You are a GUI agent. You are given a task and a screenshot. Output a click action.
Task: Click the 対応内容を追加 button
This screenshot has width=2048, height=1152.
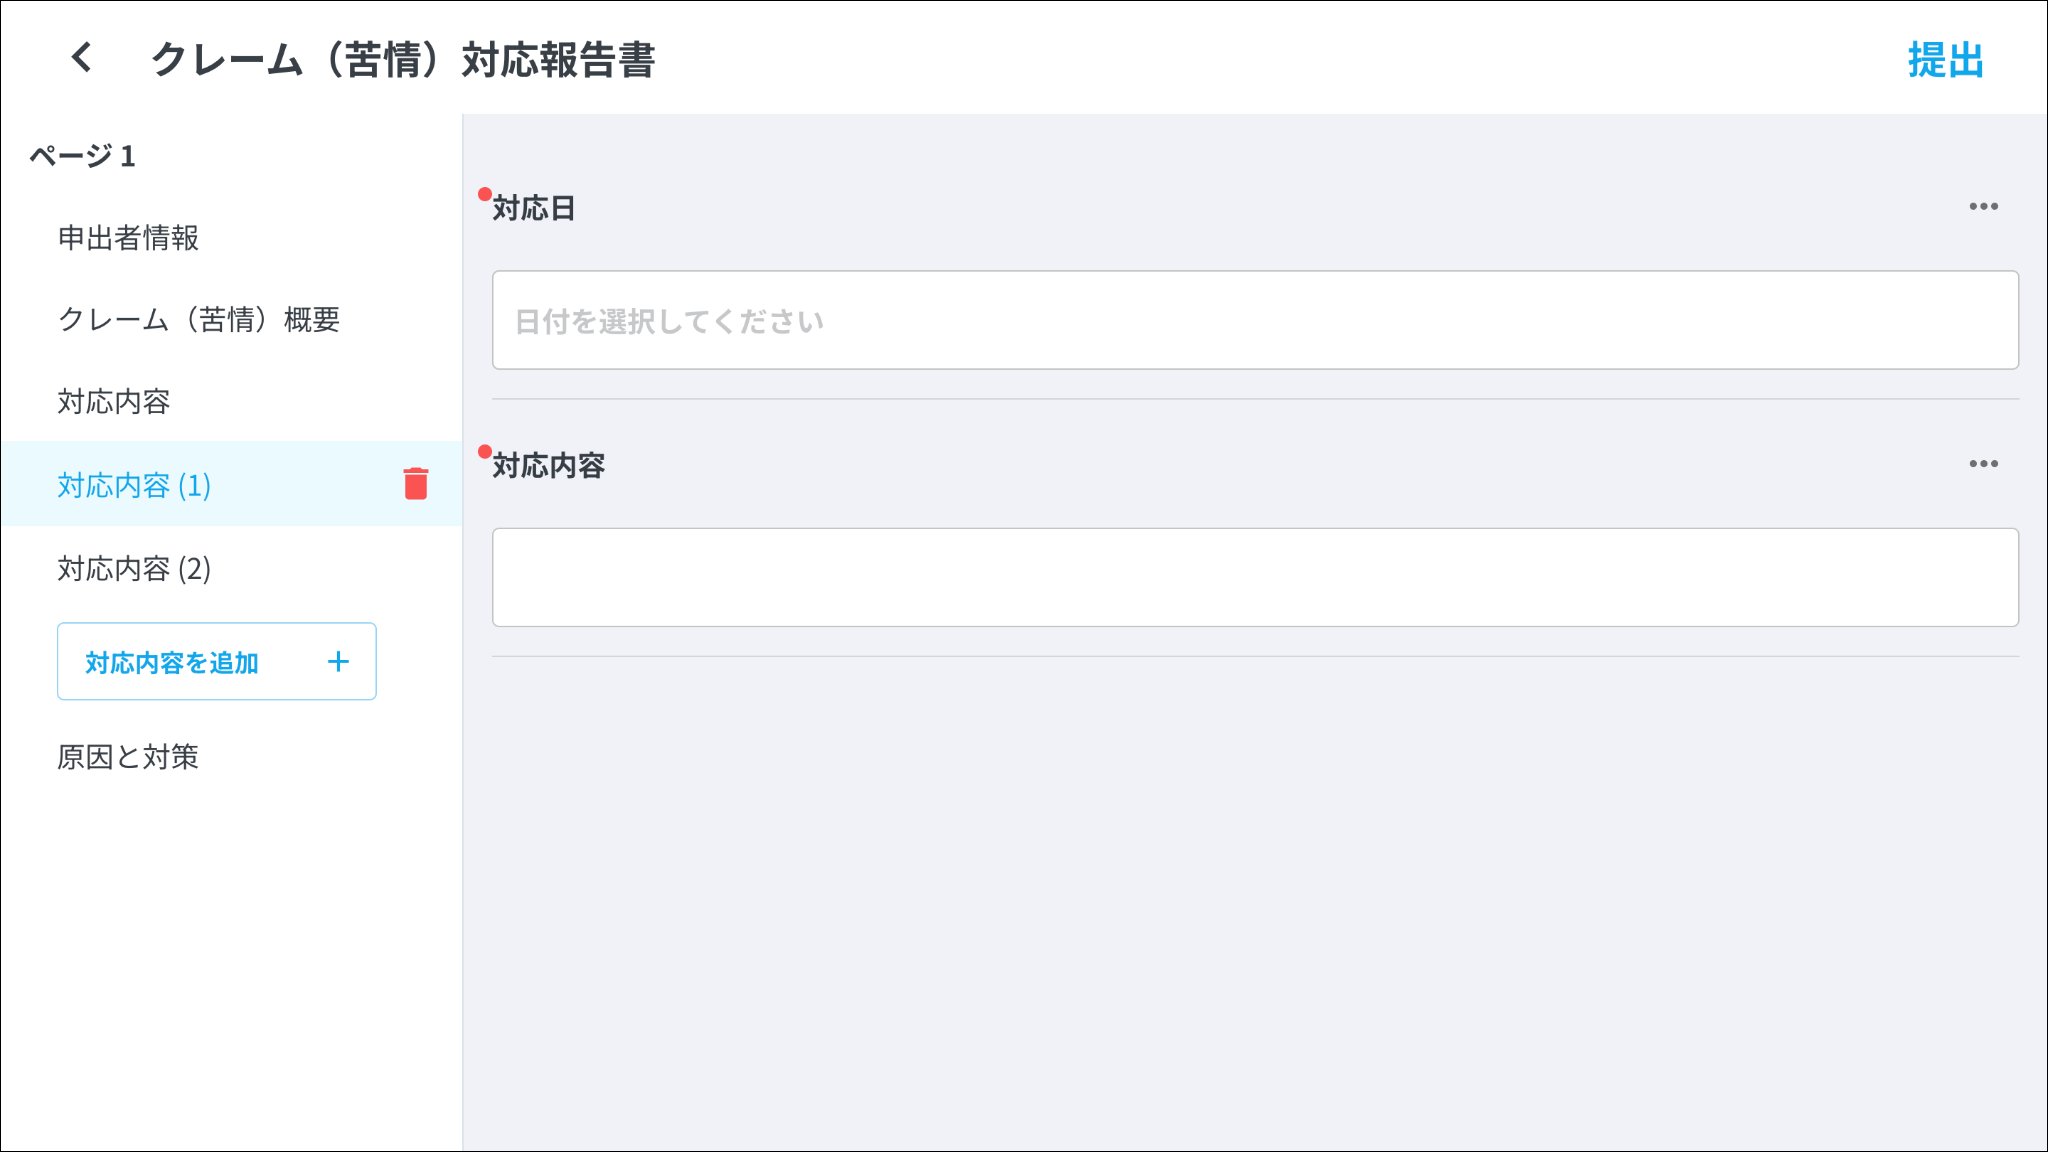[172, 662]
